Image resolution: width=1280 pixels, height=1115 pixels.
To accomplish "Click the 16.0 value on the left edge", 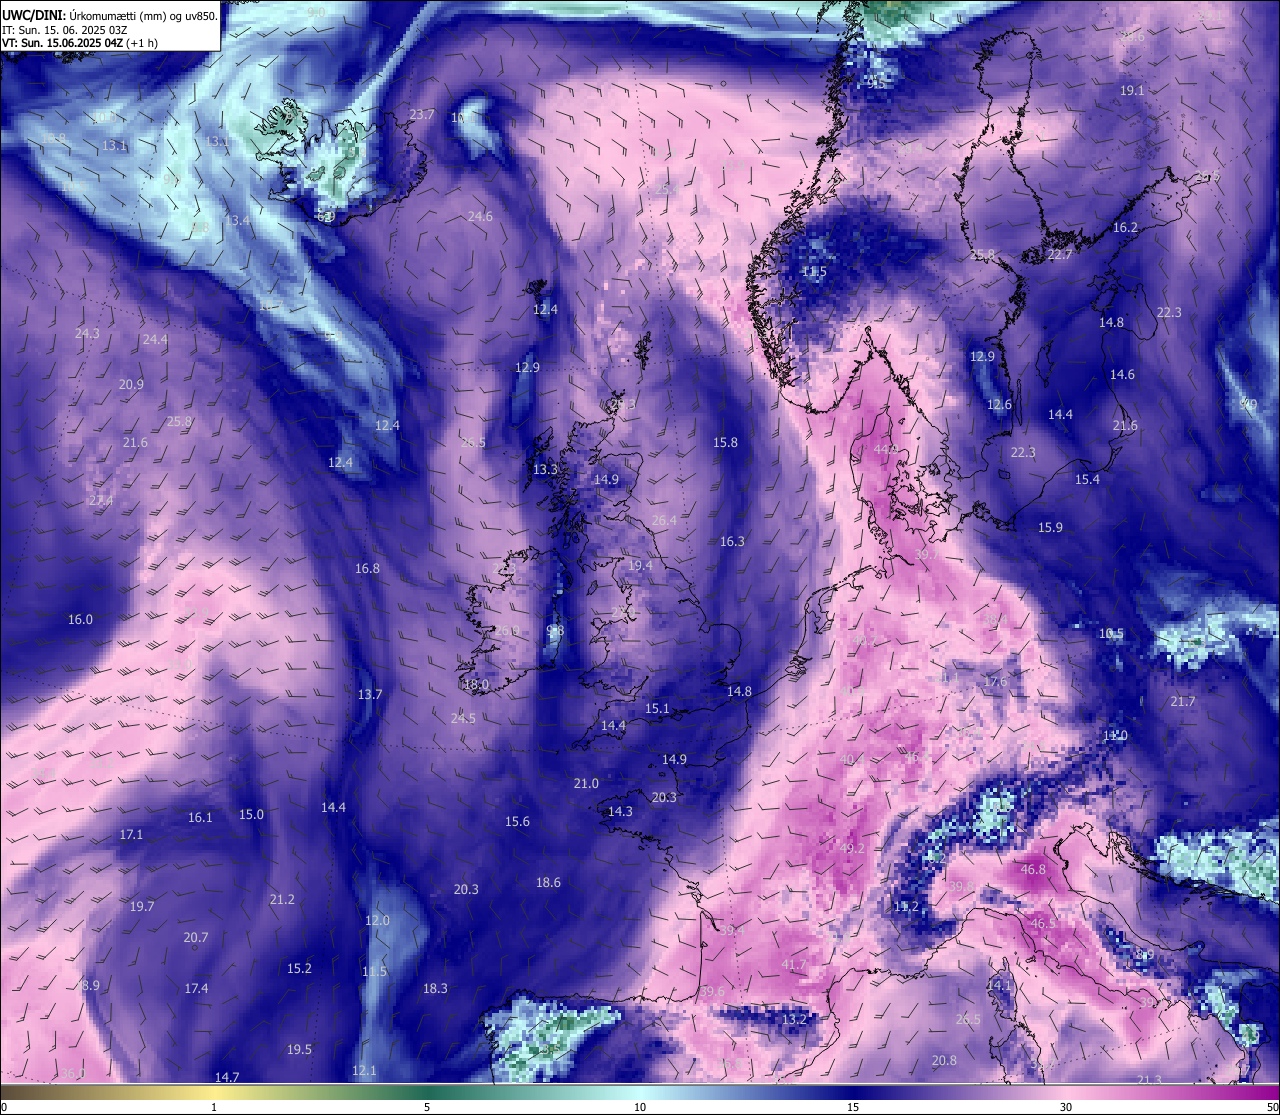I will pos(80,619).
